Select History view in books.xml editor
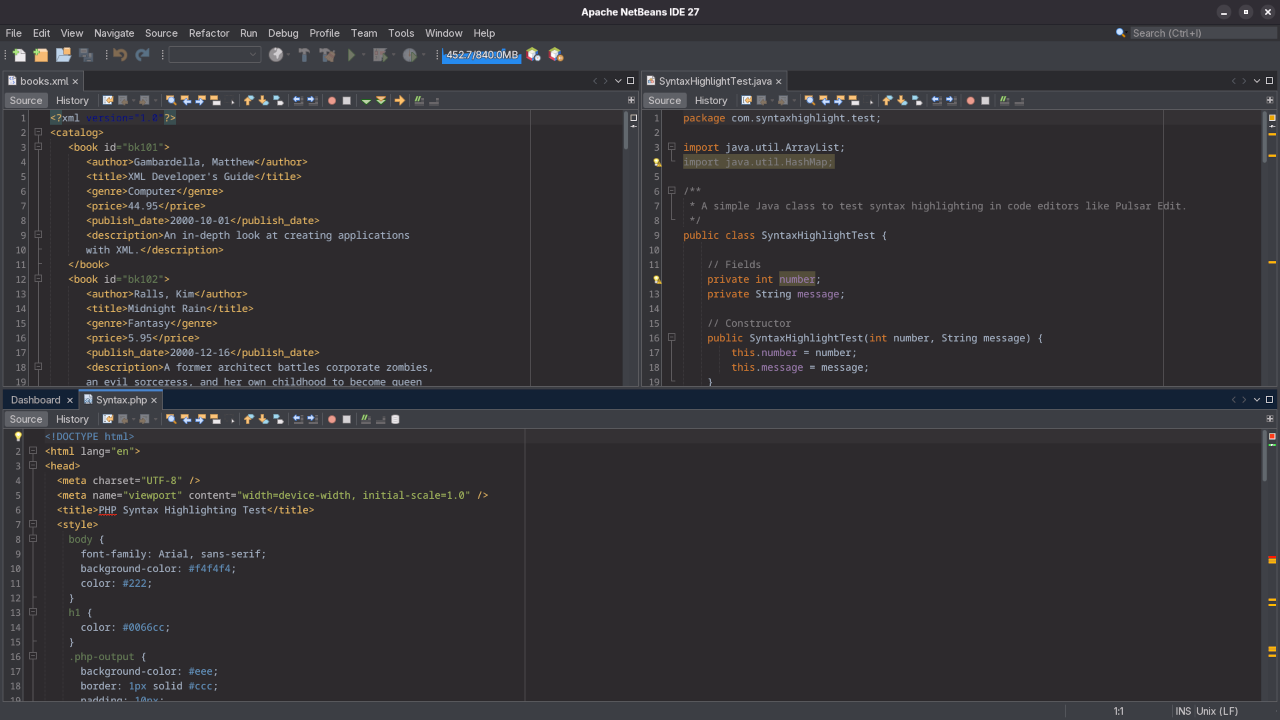 pyautogui.click(x=72, y=100)
